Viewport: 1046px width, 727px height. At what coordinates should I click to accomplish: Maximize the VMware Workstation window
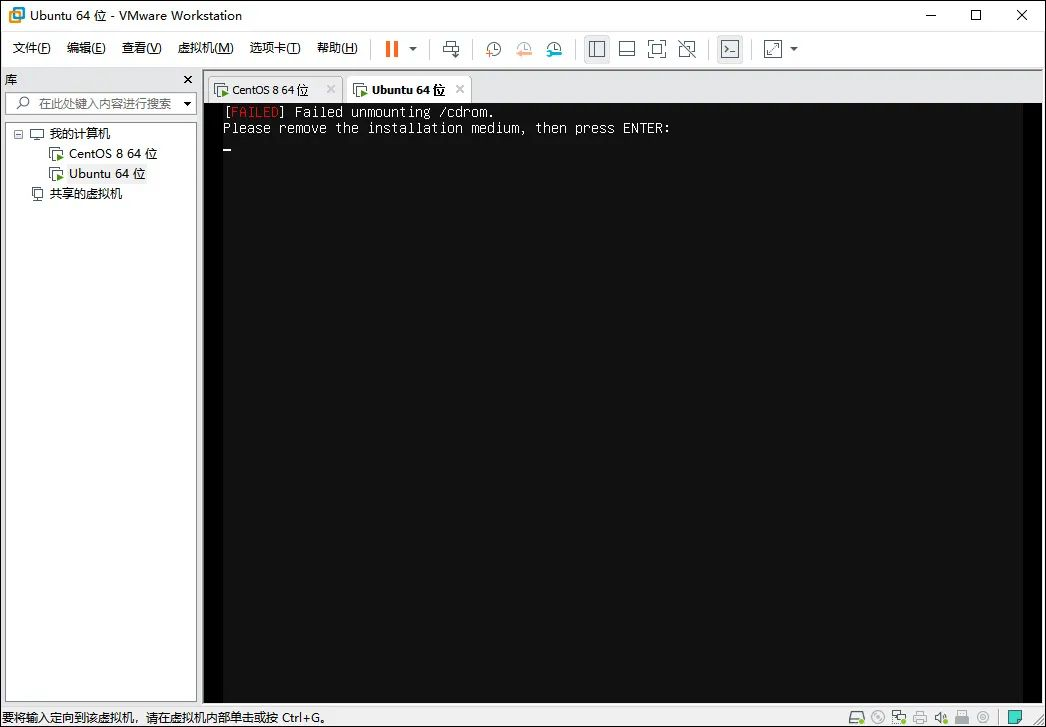pos(976,15)
